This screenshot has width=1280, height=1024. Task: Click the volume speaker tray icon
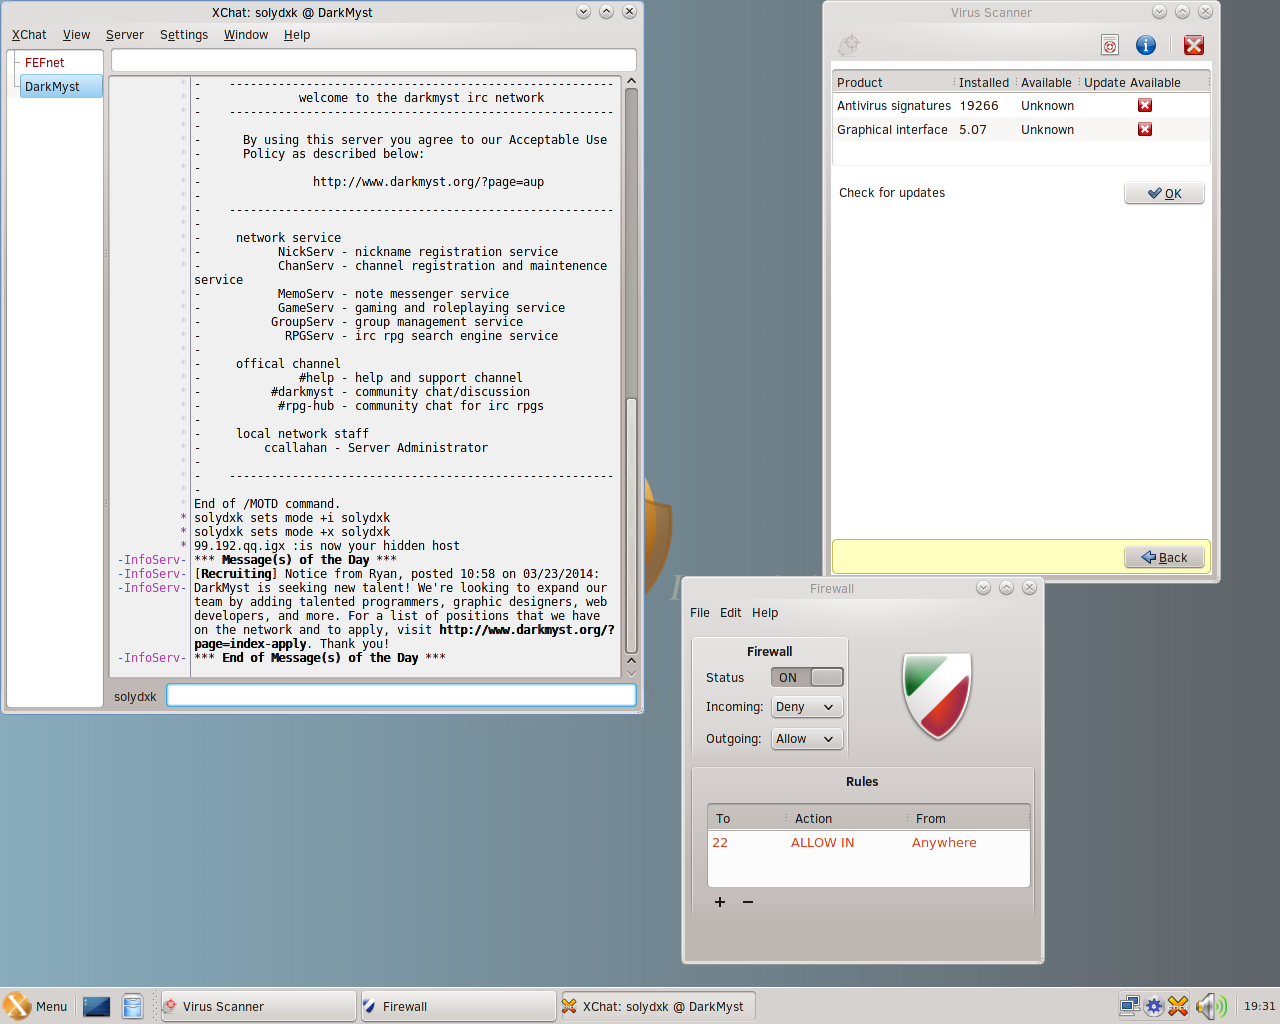coord(1210,1006)
